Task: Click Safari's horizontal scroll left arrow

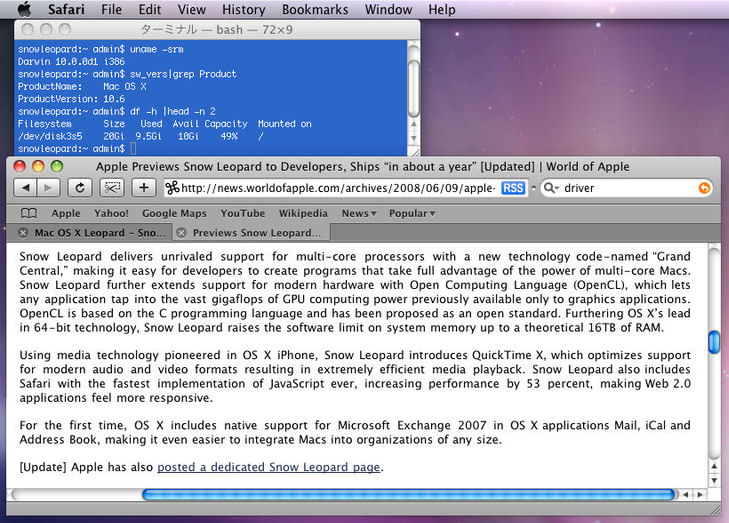Action: (685, 495)
